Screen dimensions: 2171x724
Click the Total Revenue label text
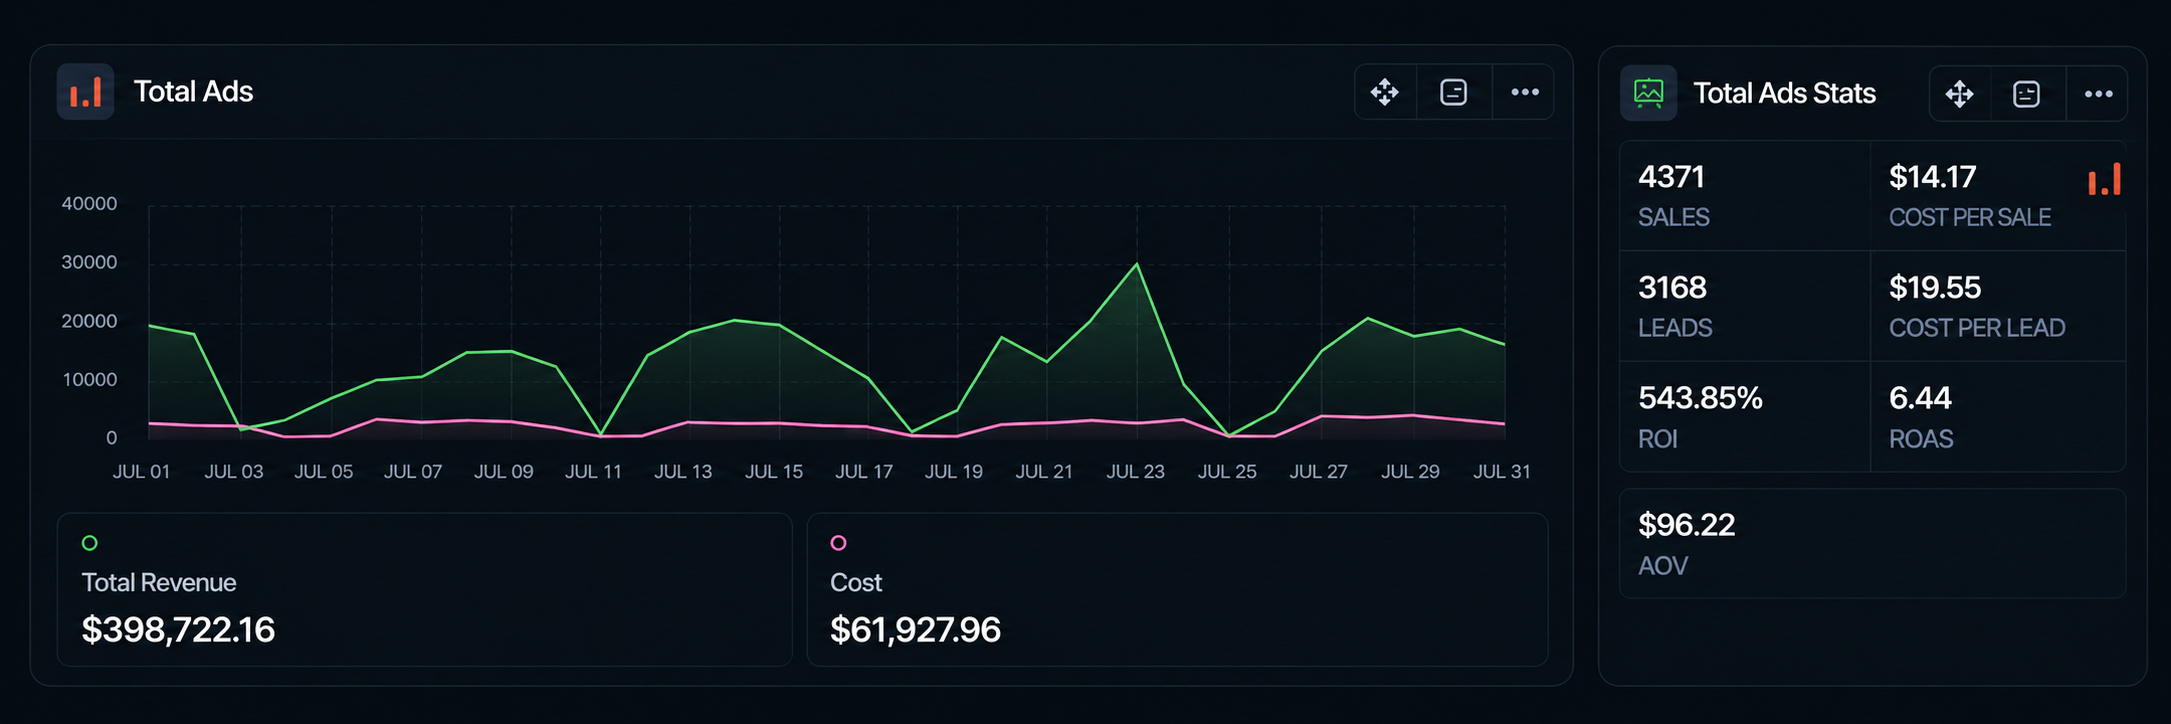point(159,583)
